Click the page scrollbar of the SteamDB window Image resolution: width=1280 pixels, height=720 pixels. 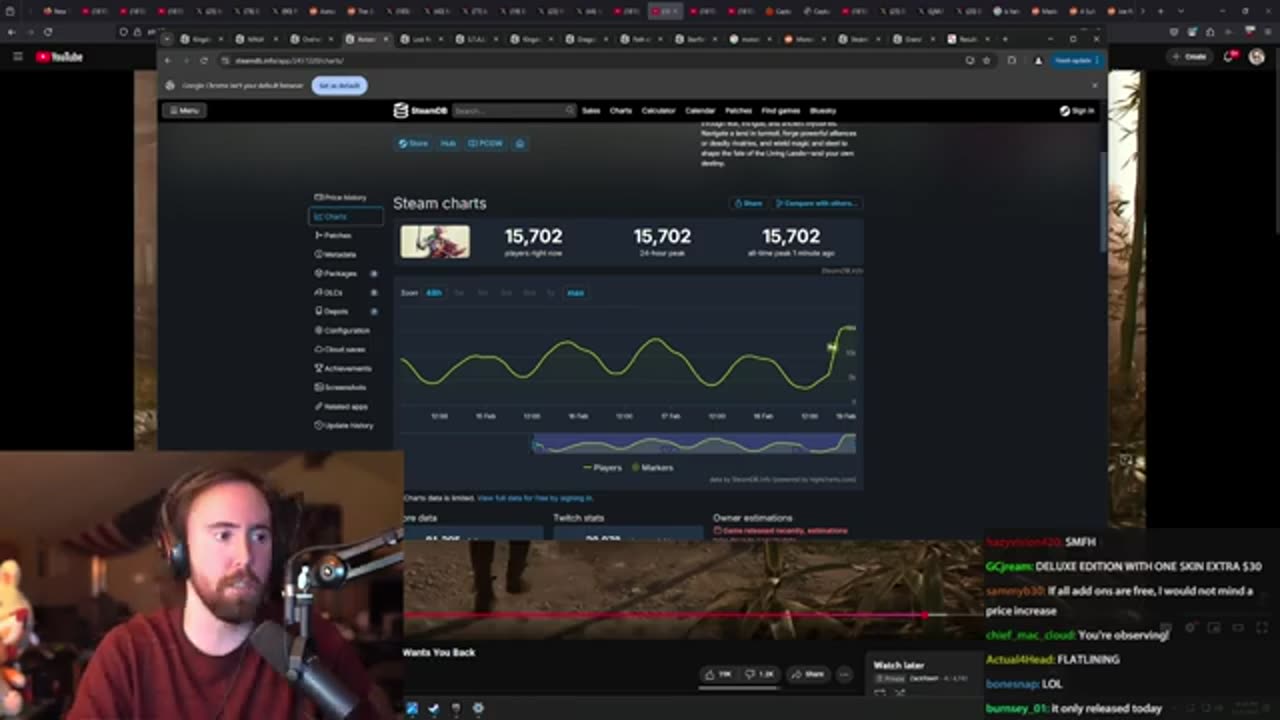pyautogui.click(x=1103, y=200)
